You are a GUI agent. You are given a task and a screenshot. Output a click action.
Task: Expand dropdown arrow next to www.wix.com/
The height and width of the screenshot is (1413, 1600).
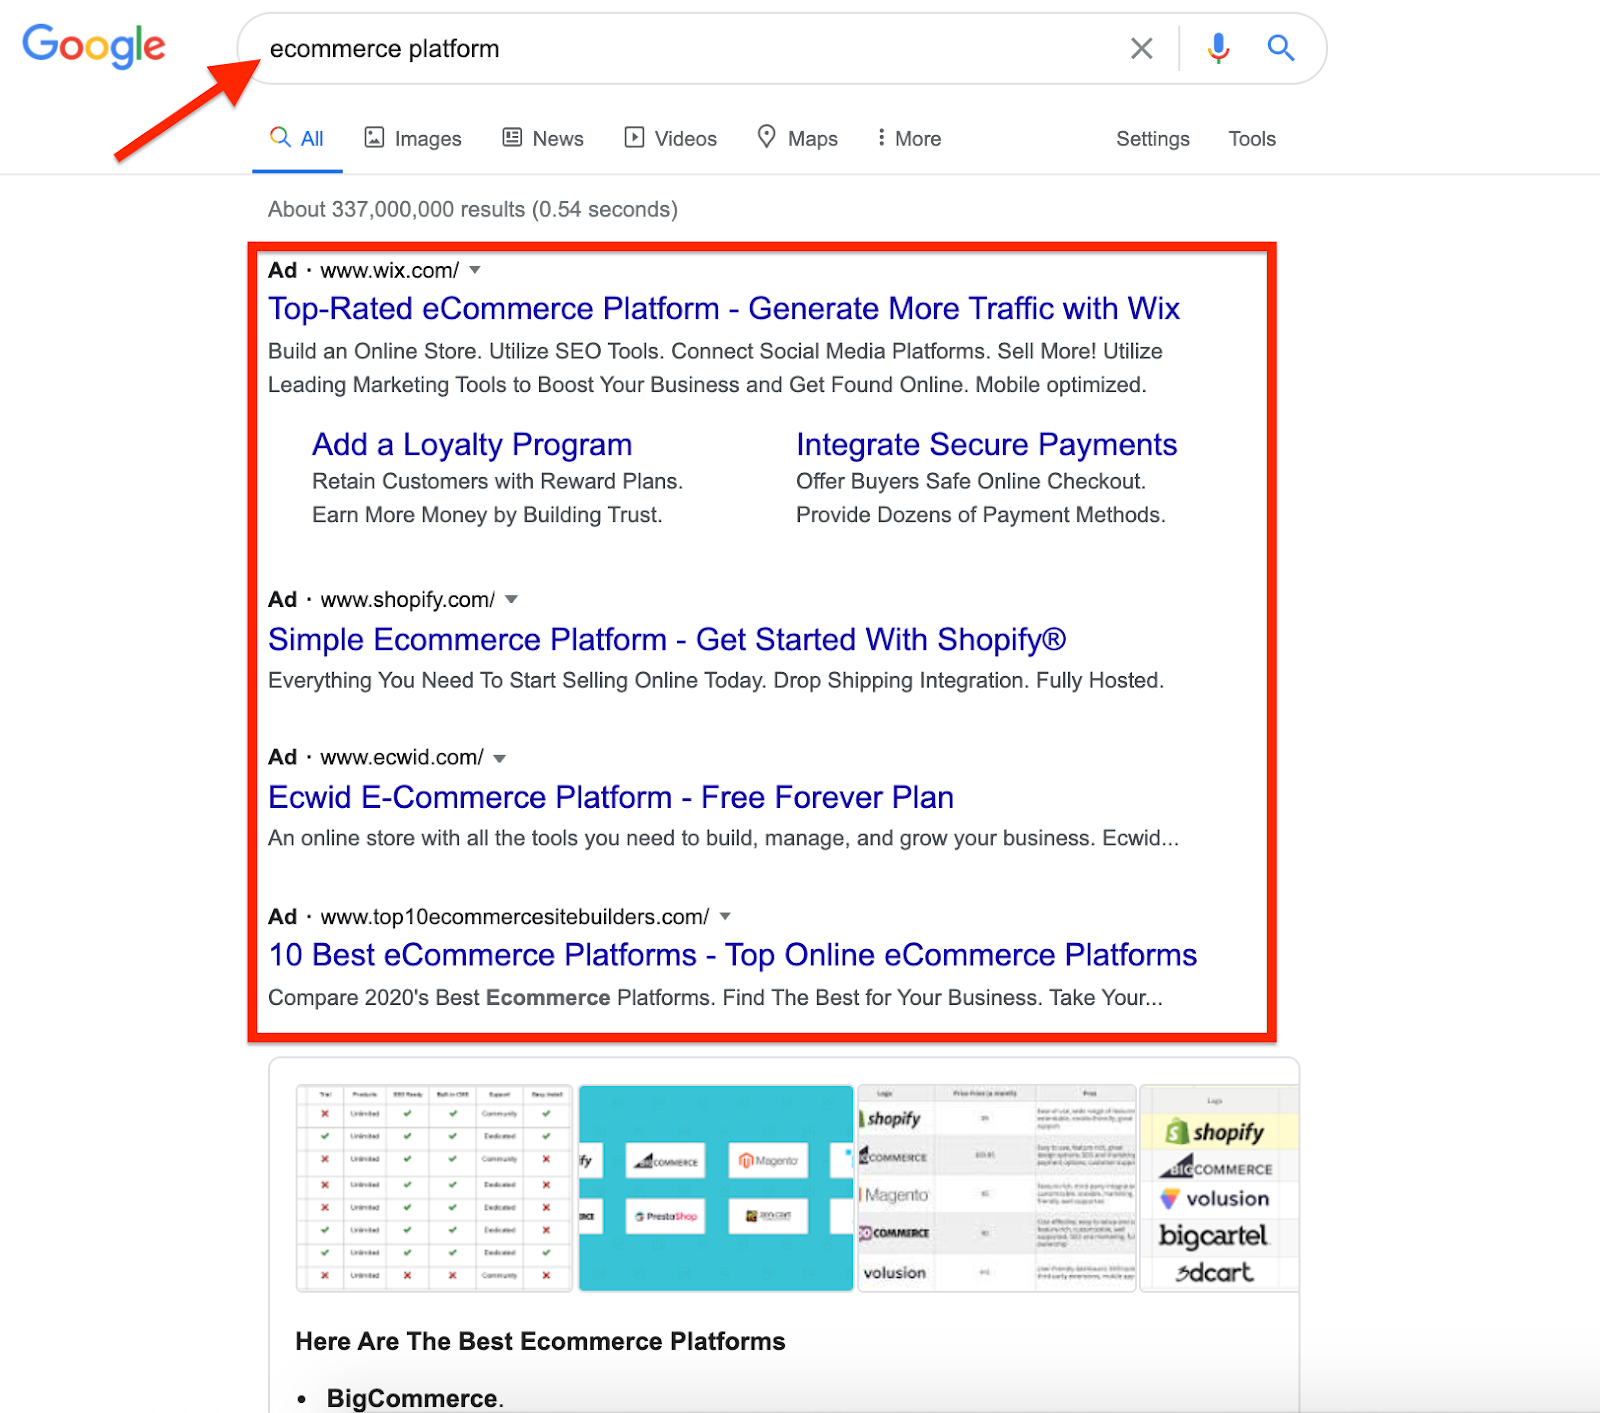click(x=475, y=270)
